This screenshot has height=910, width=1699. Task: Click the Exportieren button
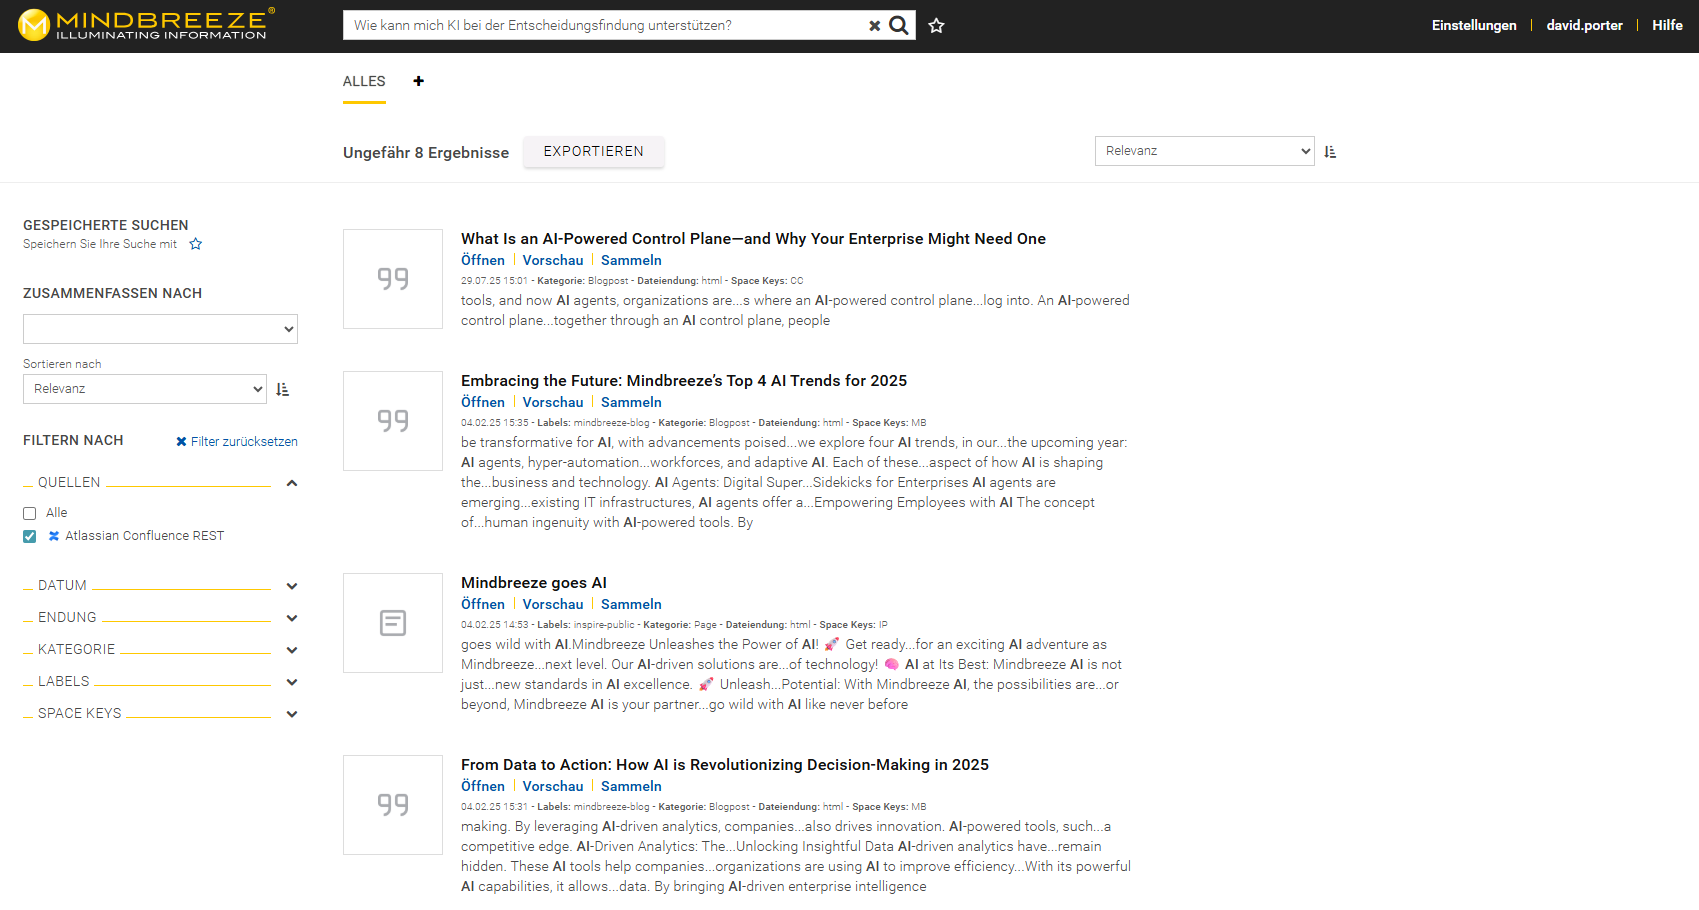pyautogui.click(x=593, y=152)
